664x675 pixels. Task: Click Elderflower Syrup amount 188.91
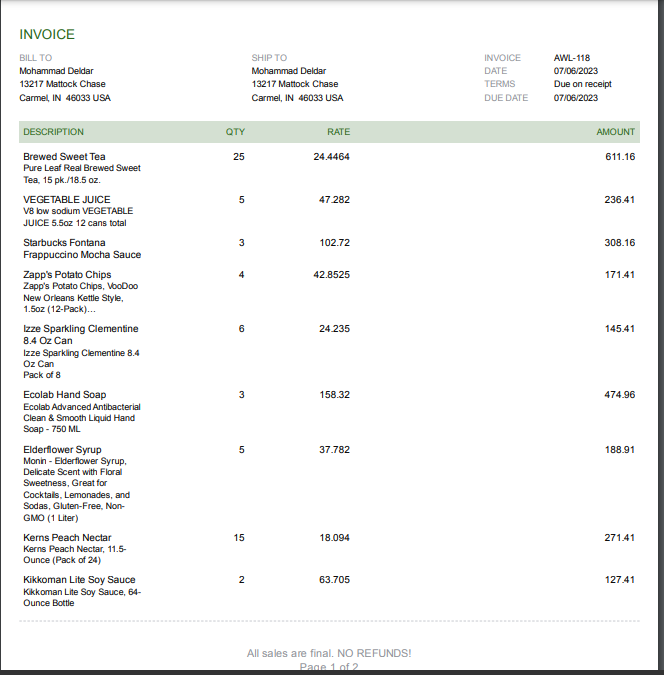[x=620, y=450]
